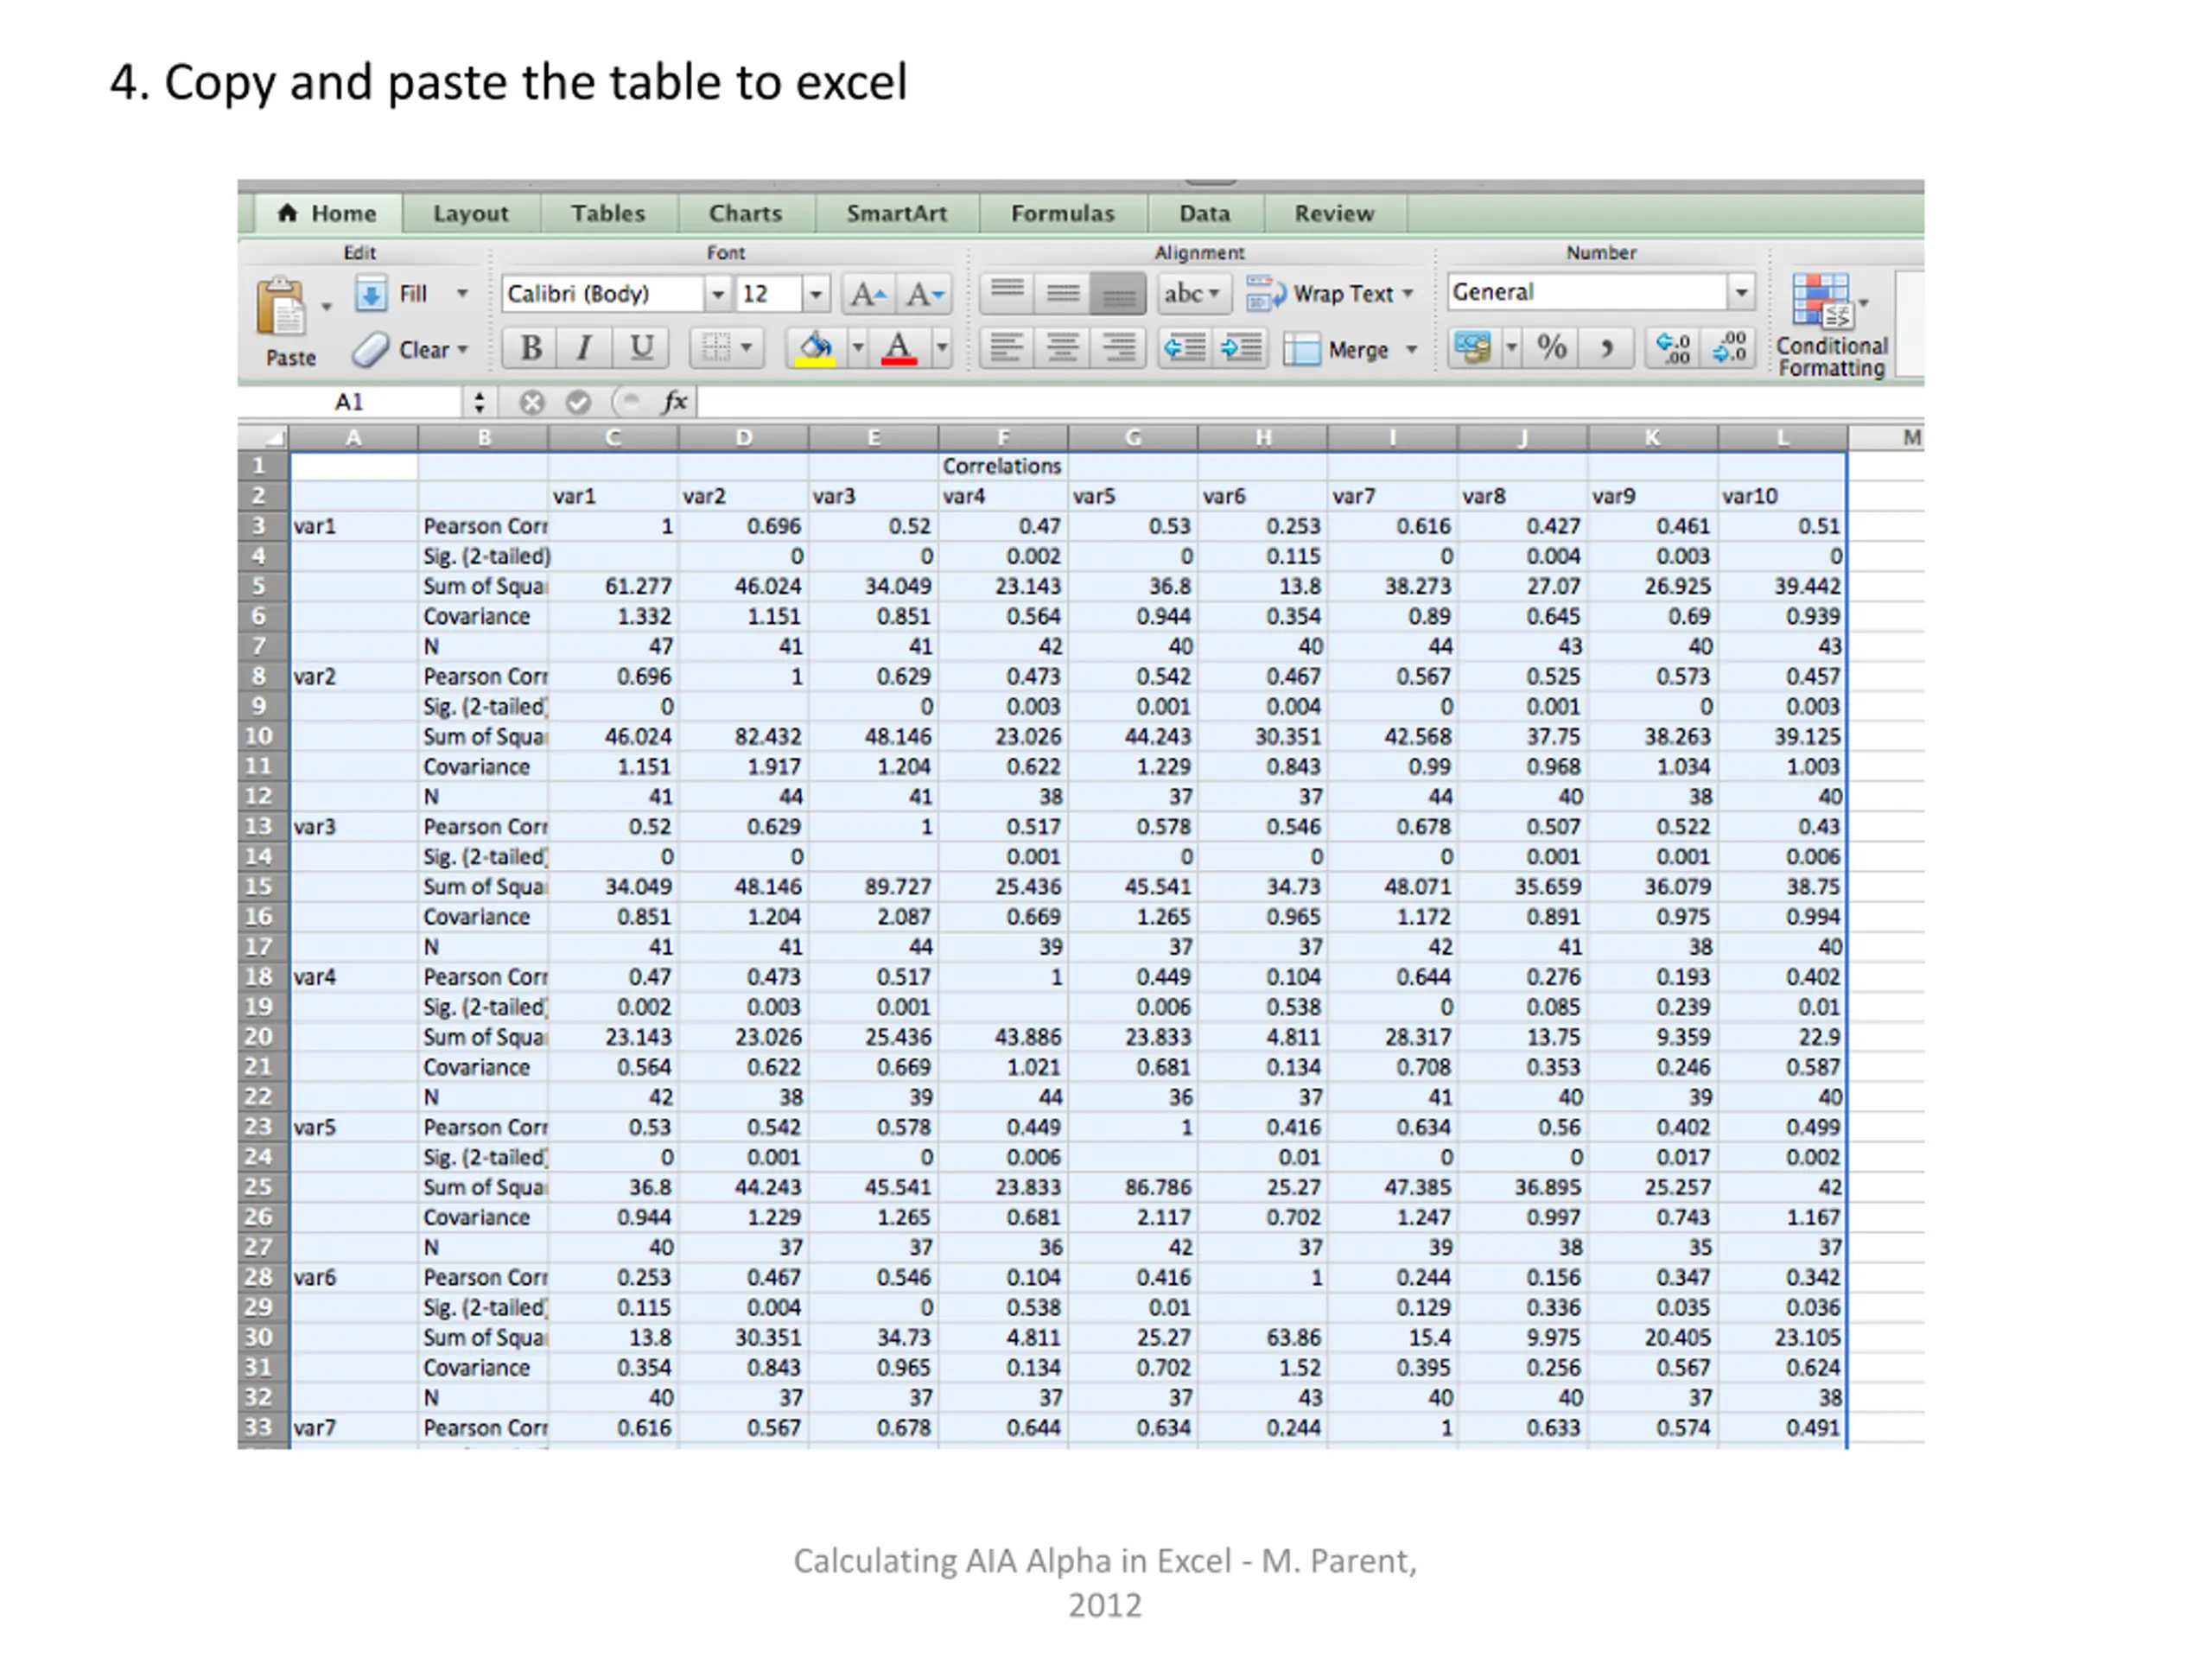This screenshot has height=1659, width=2212.
Task: Open the fx Formula Builder icon
Action: pyautogui.click(x=675, y=402)
